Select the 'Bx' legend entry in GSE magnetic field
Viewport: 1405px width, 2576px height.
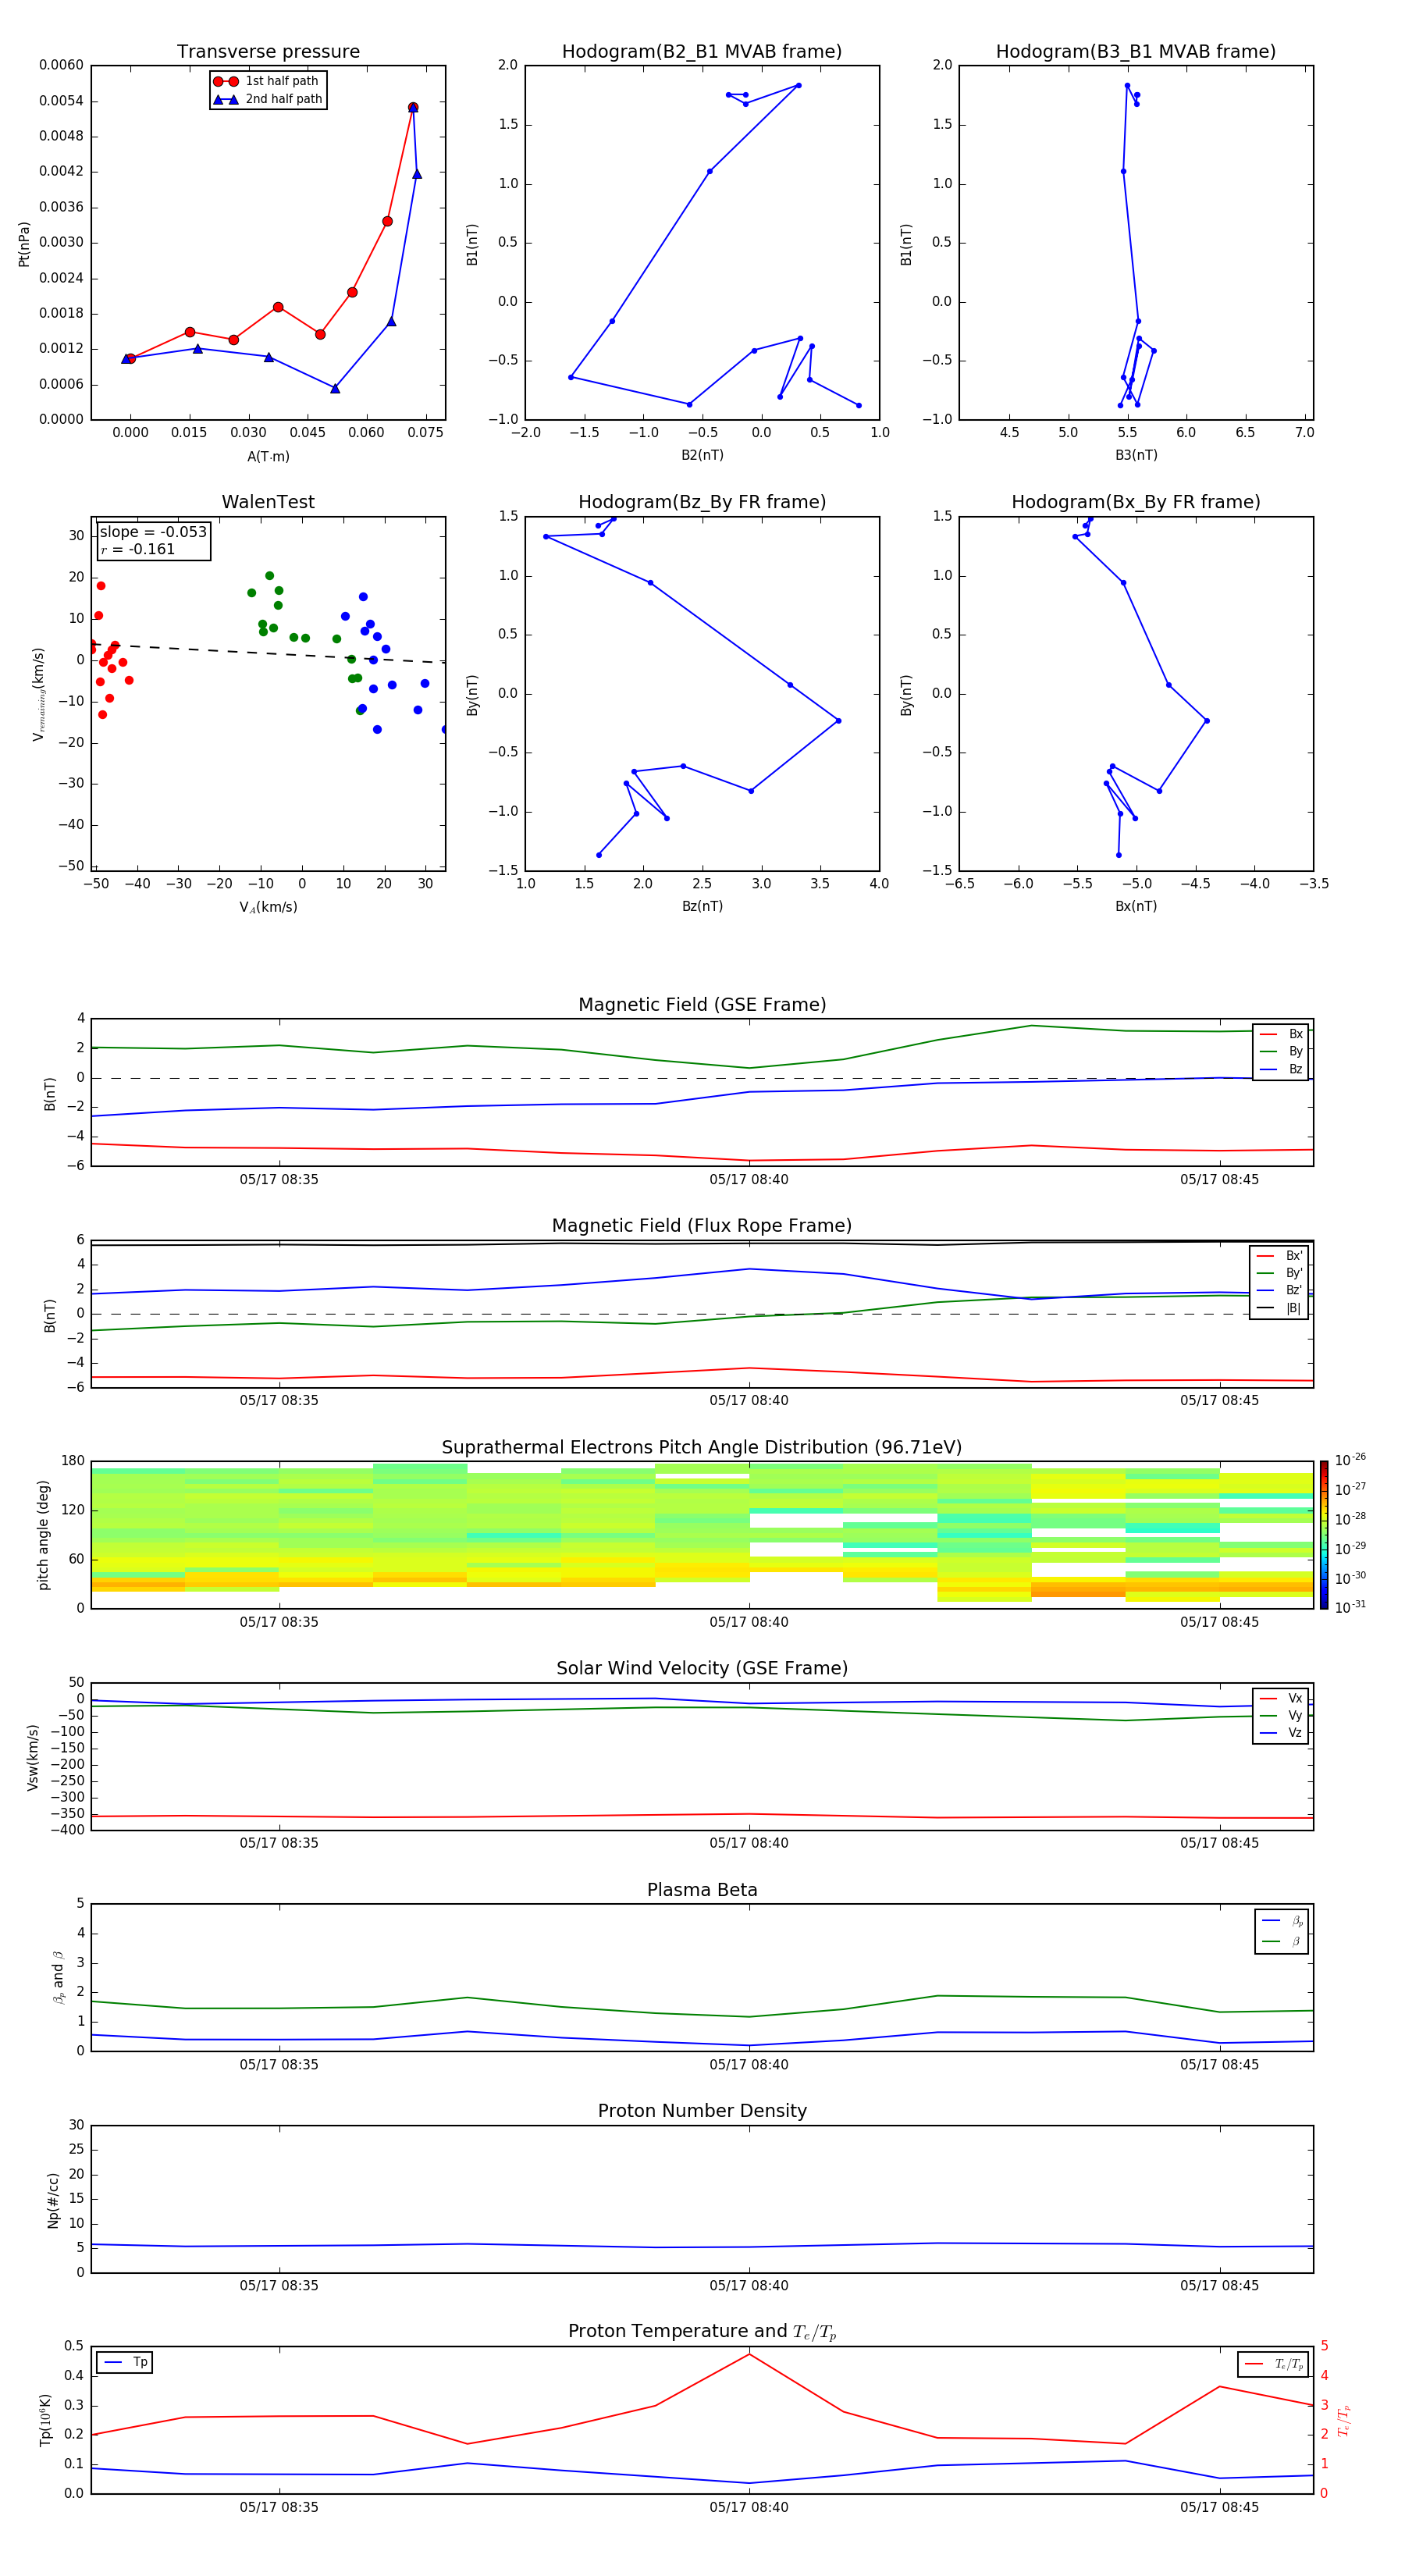1281,1034
